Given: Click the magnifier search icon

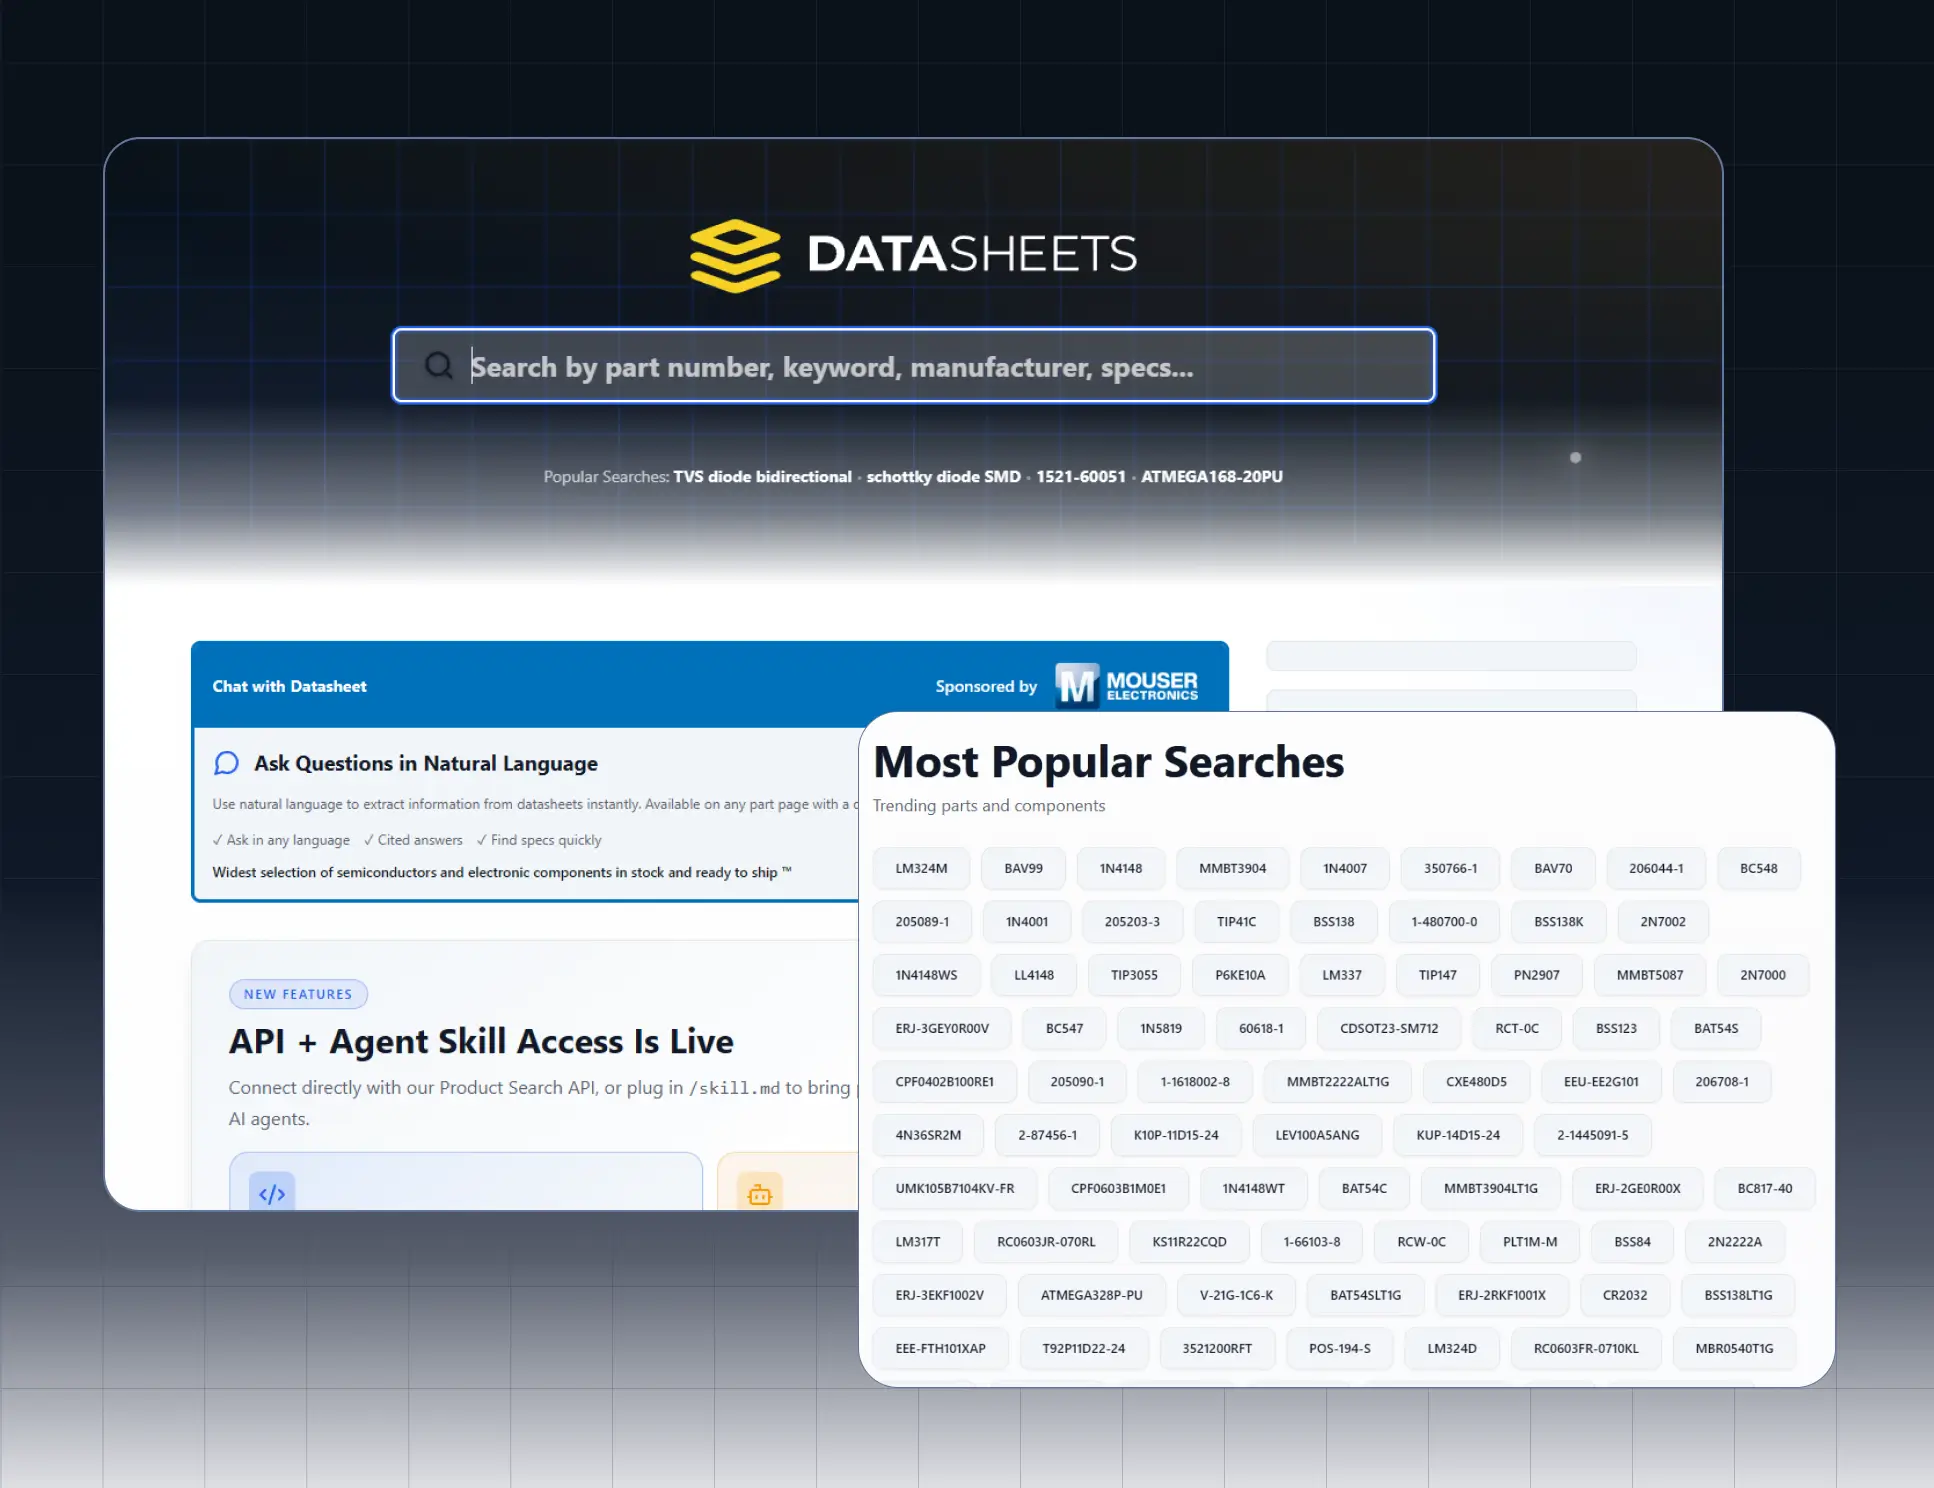Looking at the screenshot, I should 438,365.
